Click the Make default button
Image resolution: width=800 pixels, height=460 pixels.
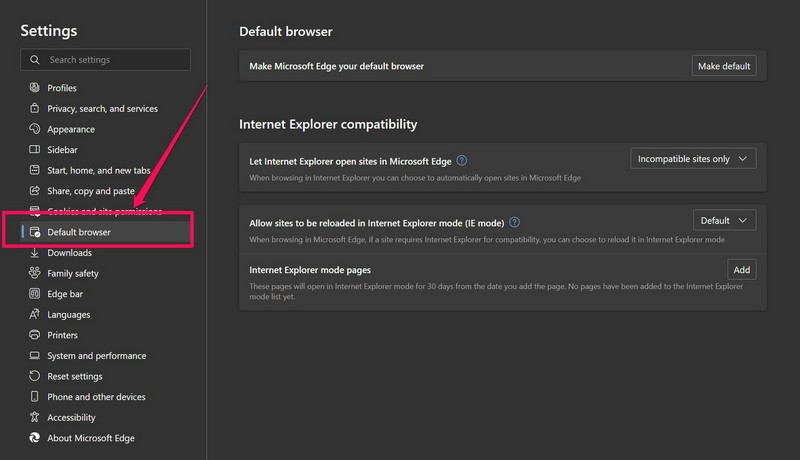point(723,66)
